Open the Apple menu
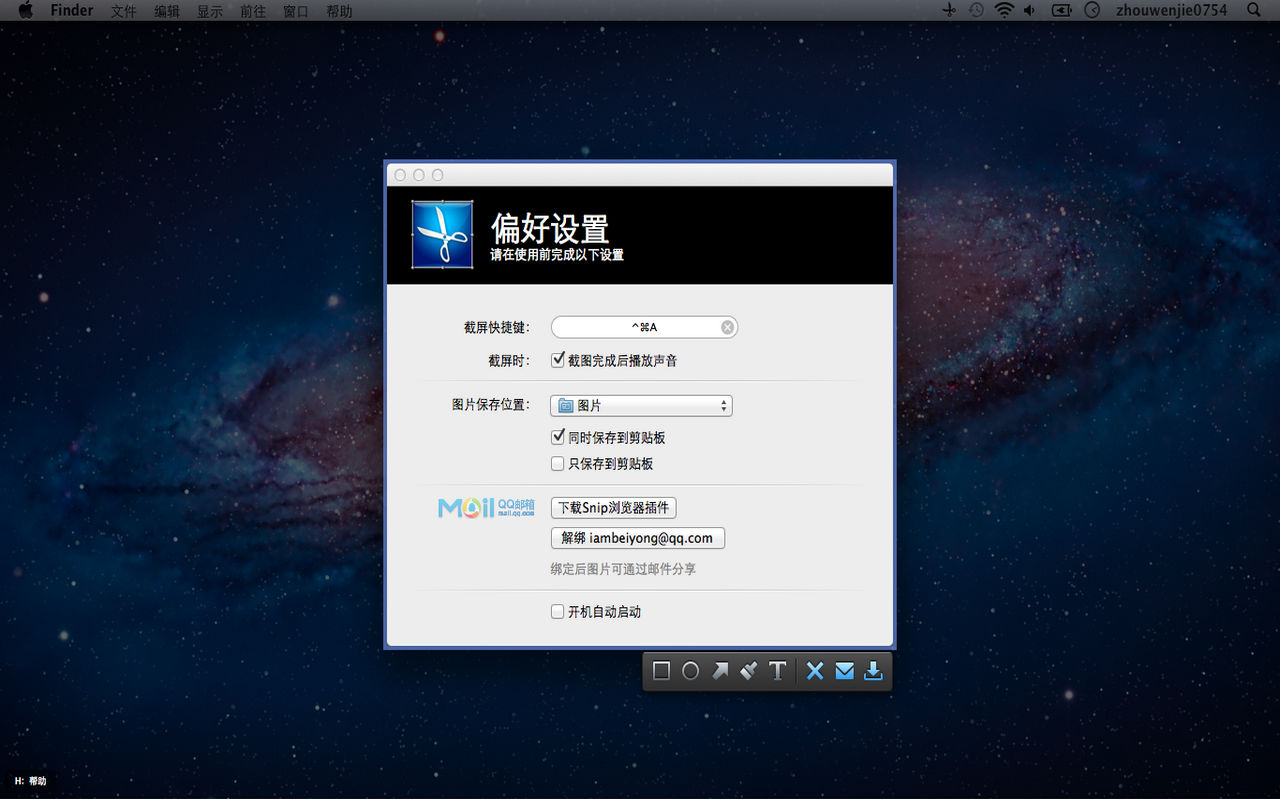Screen dimensions: 1280x800 click(x=26, y=10)
